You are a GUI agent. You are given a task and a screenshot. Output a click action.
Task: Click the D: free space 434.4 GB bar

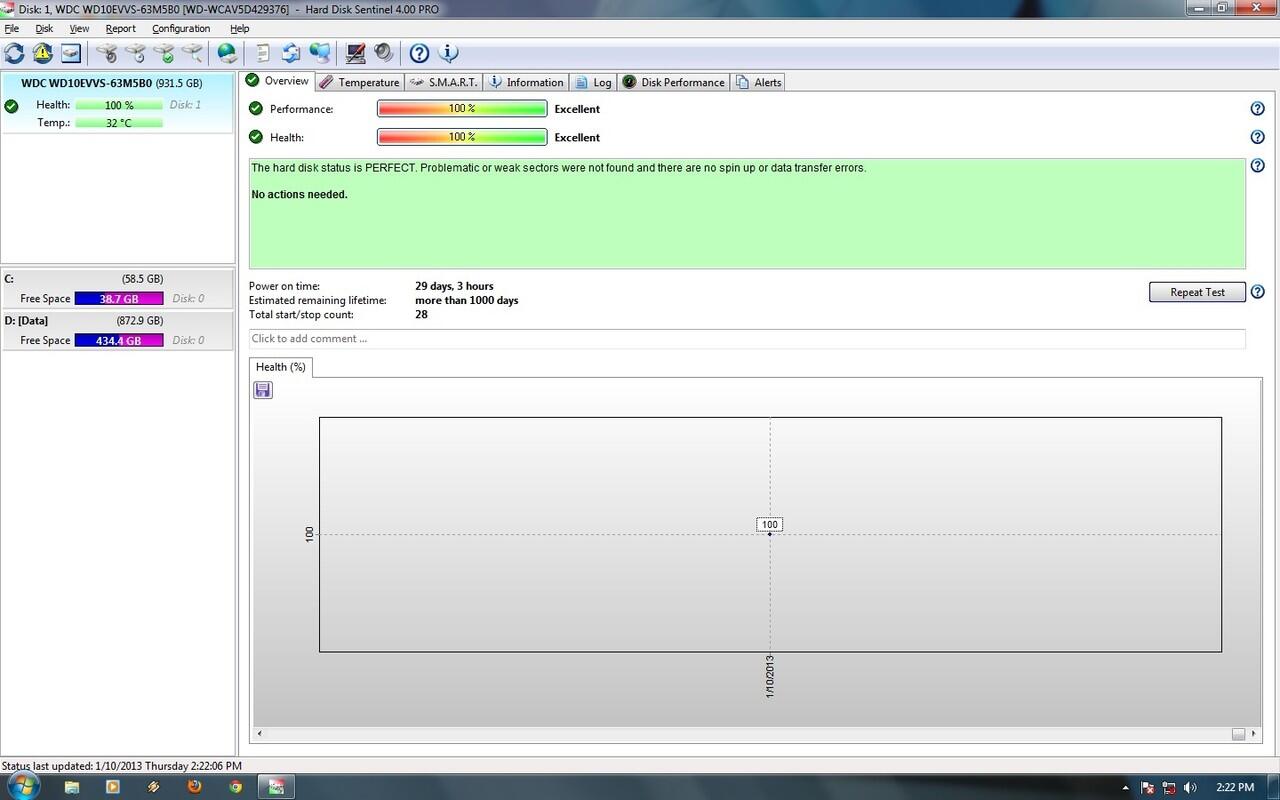tap(118, 341)
